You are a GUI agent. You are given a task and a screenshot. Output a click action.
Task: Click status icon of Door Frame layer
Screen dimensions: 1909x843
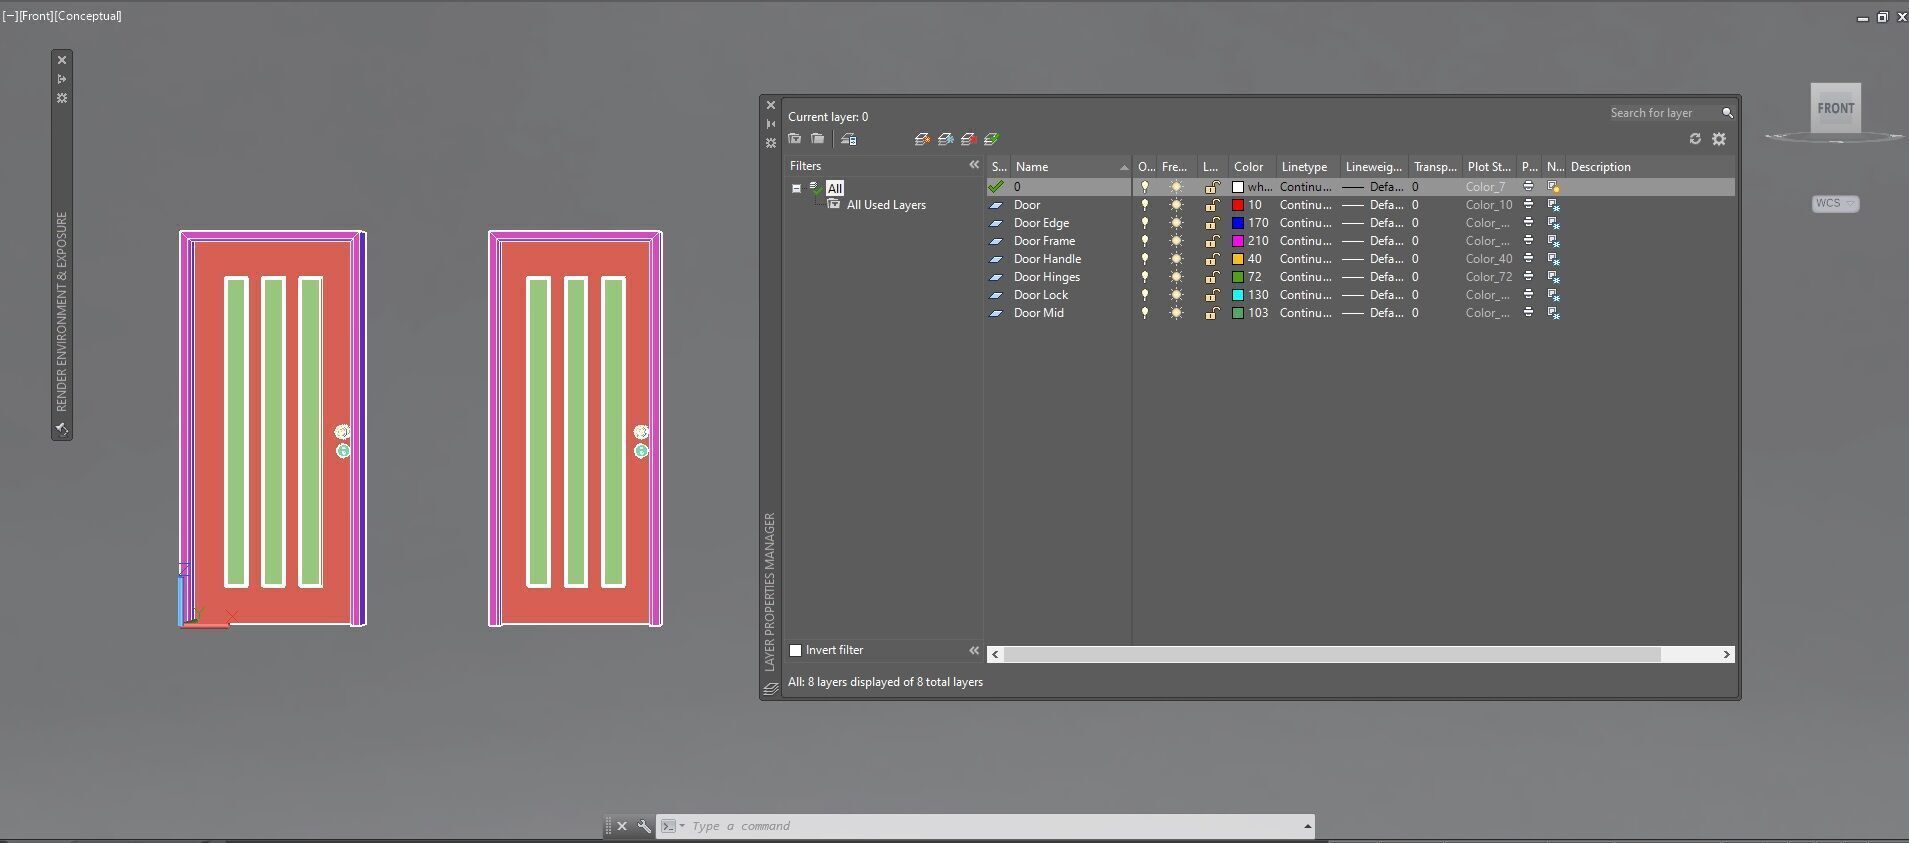[x=996, y=241]
